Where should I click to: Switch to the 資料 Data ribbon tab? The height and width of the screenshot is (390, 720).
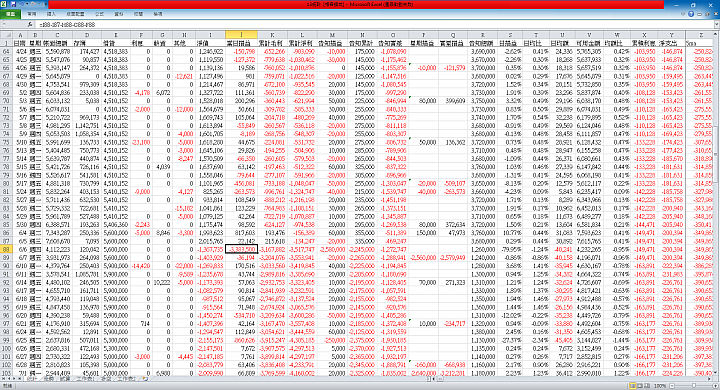tap(119, 14)
